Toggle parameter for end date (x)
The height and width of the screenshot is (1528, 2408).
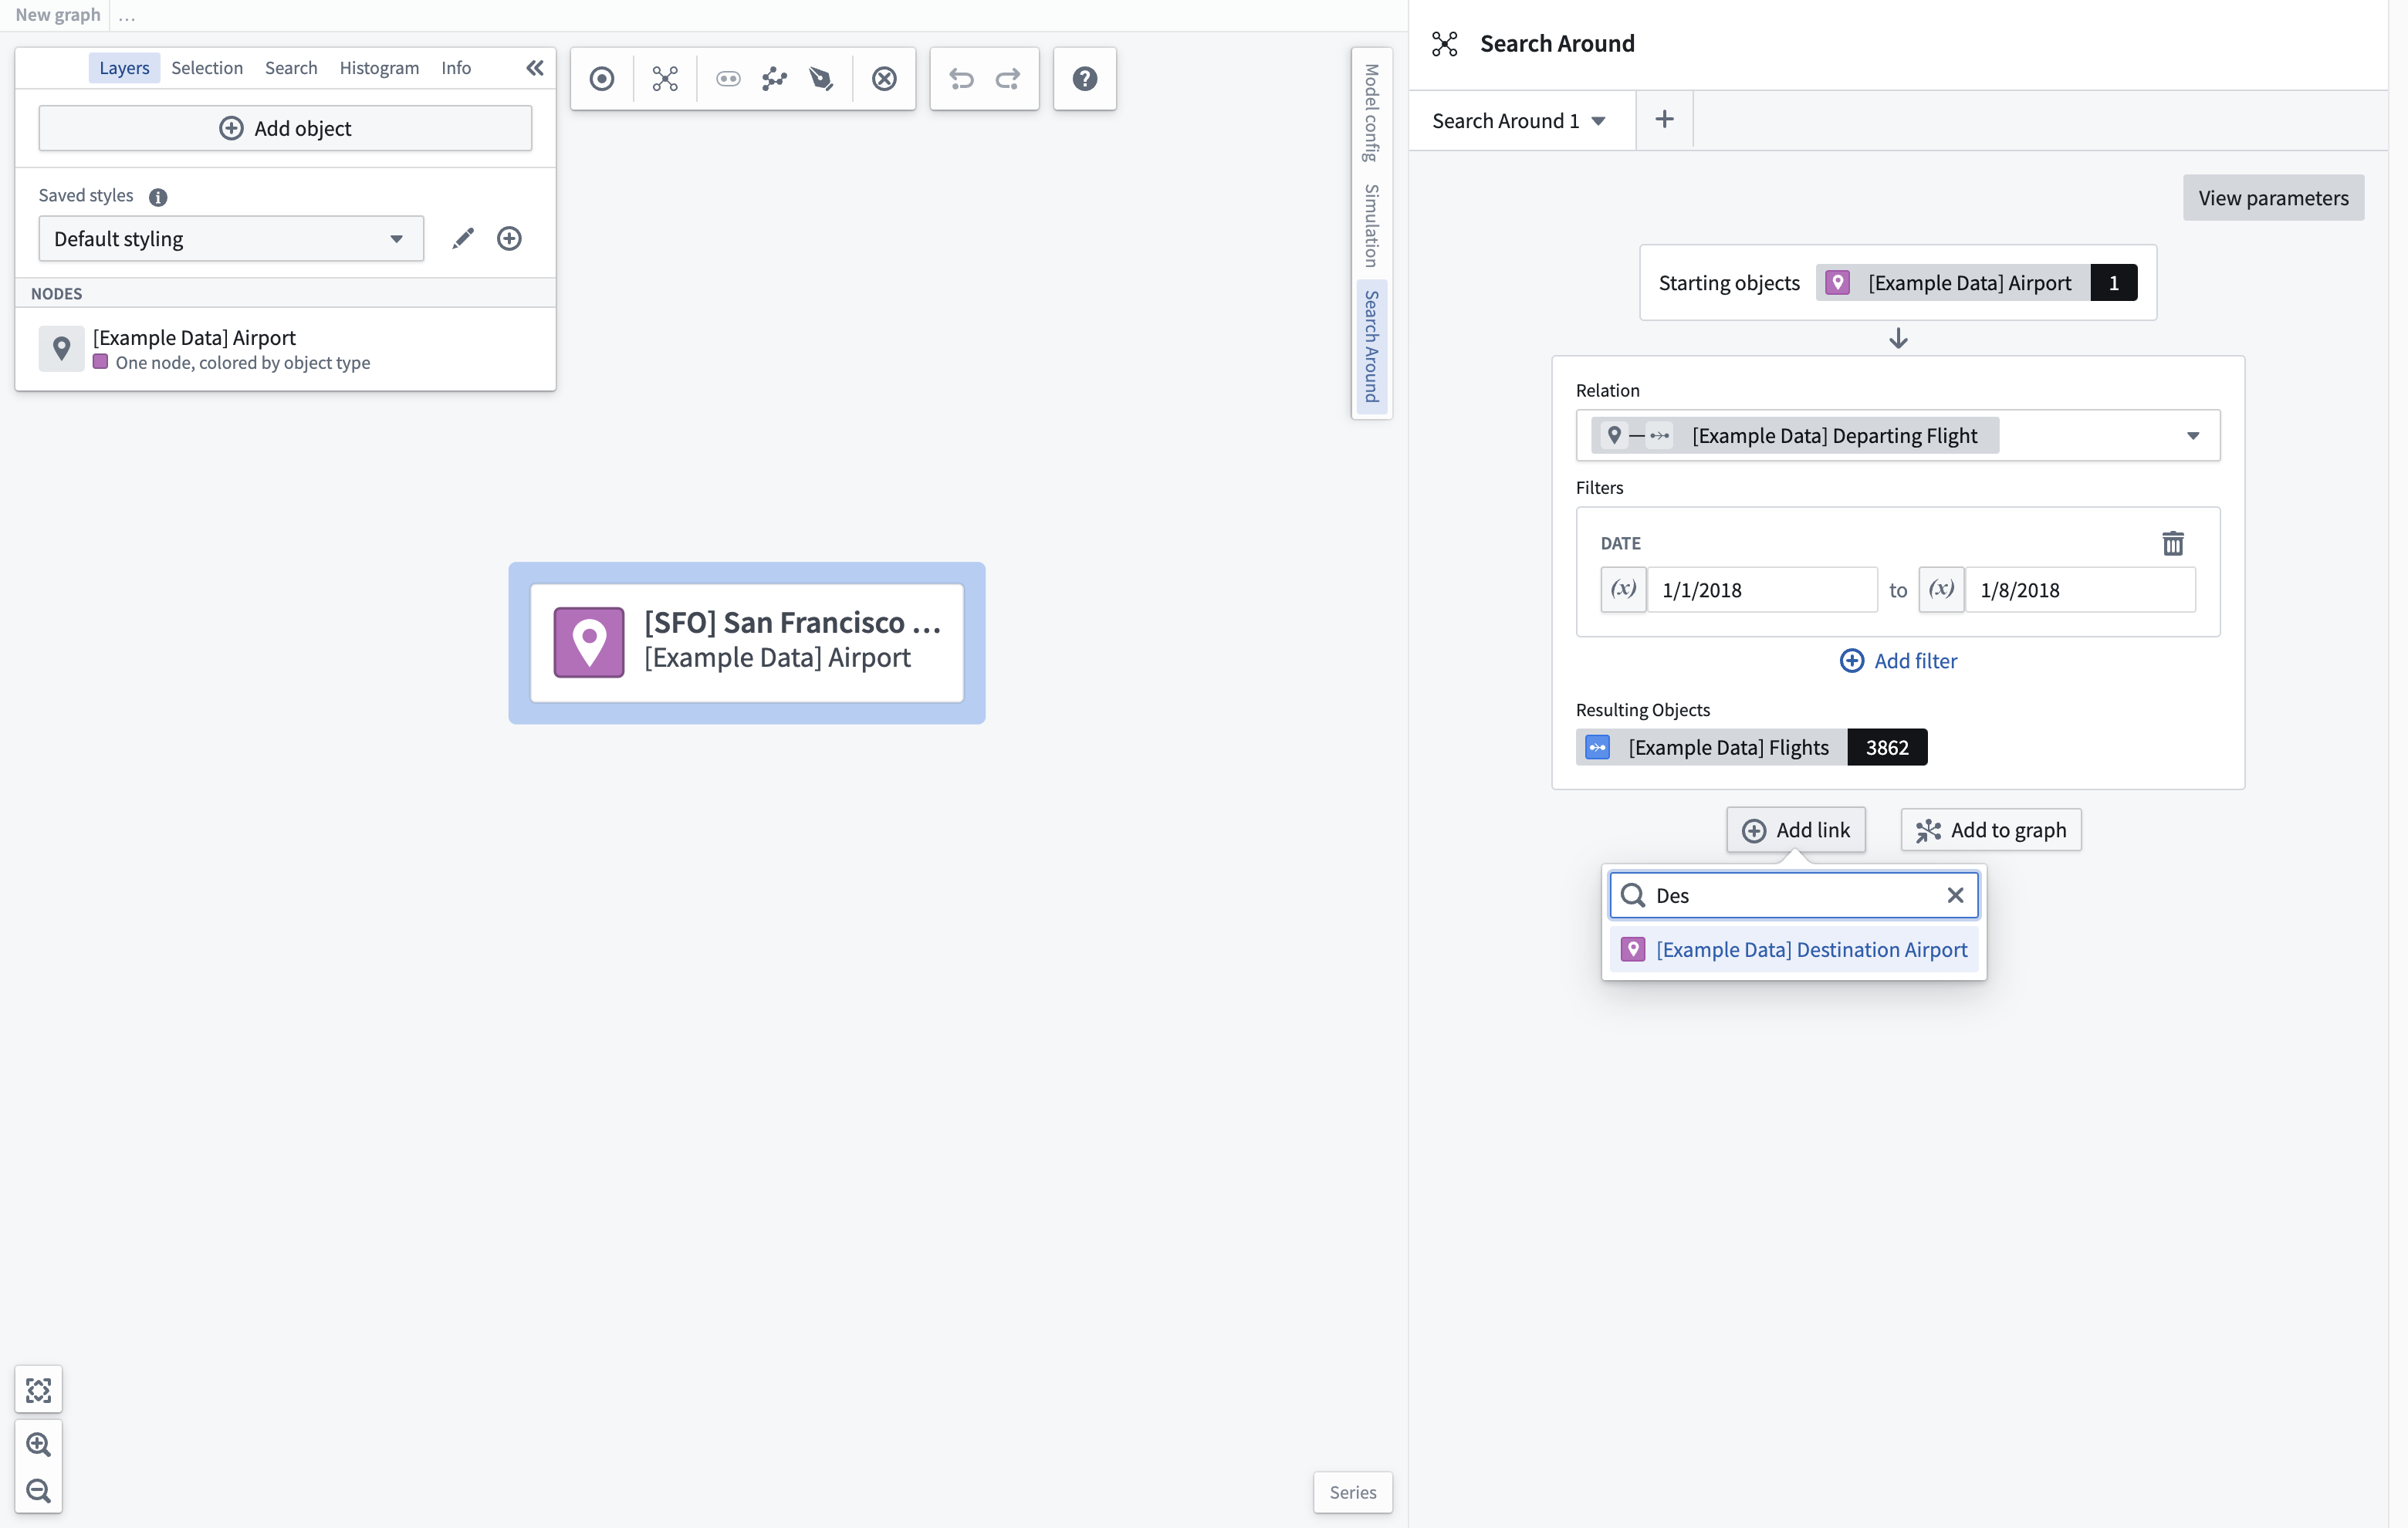tap(1941, 590)
